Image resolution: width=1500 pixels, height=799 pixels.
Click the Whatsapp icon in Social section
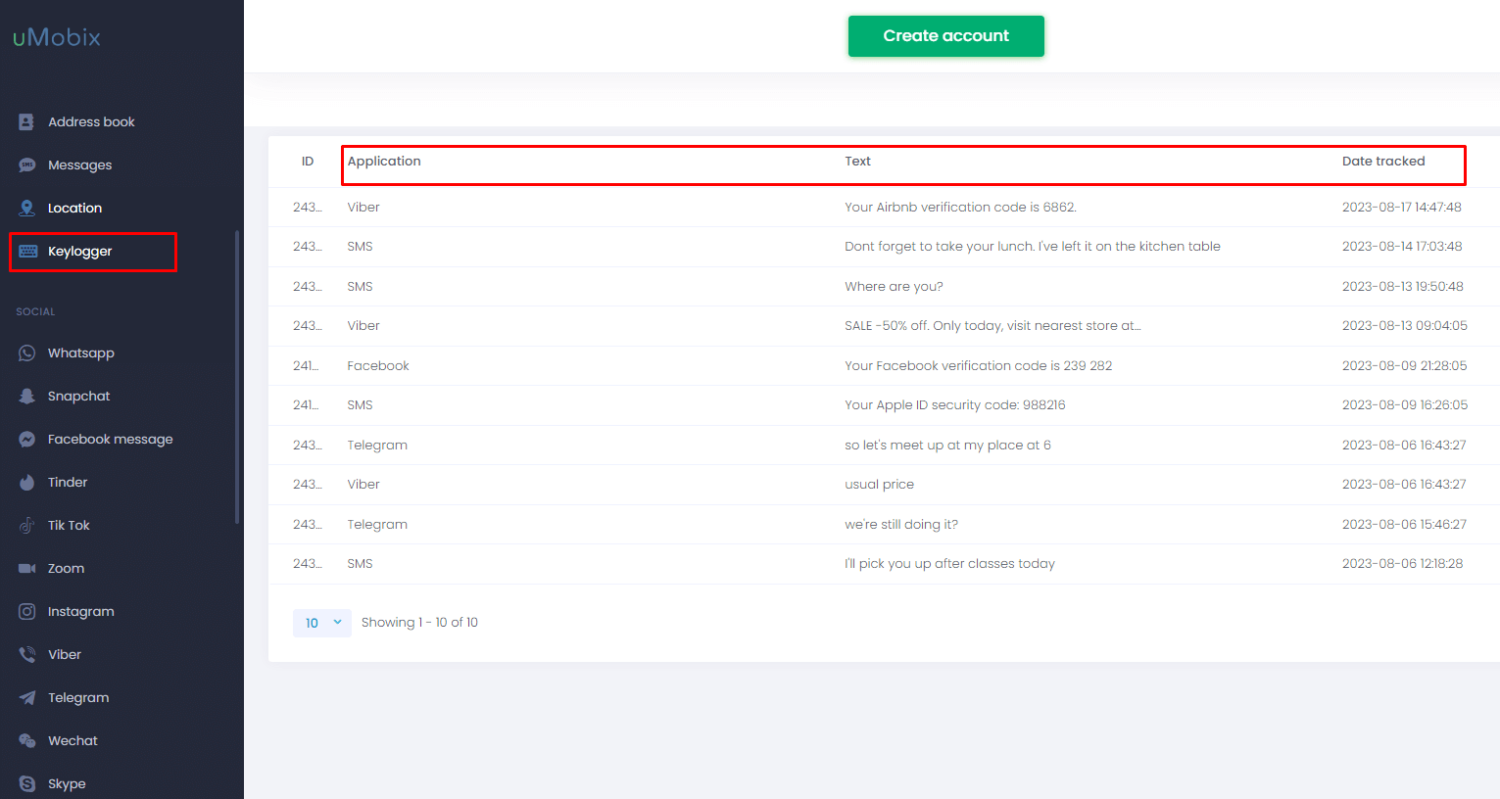pyautogui.click(x=27, y=353)
